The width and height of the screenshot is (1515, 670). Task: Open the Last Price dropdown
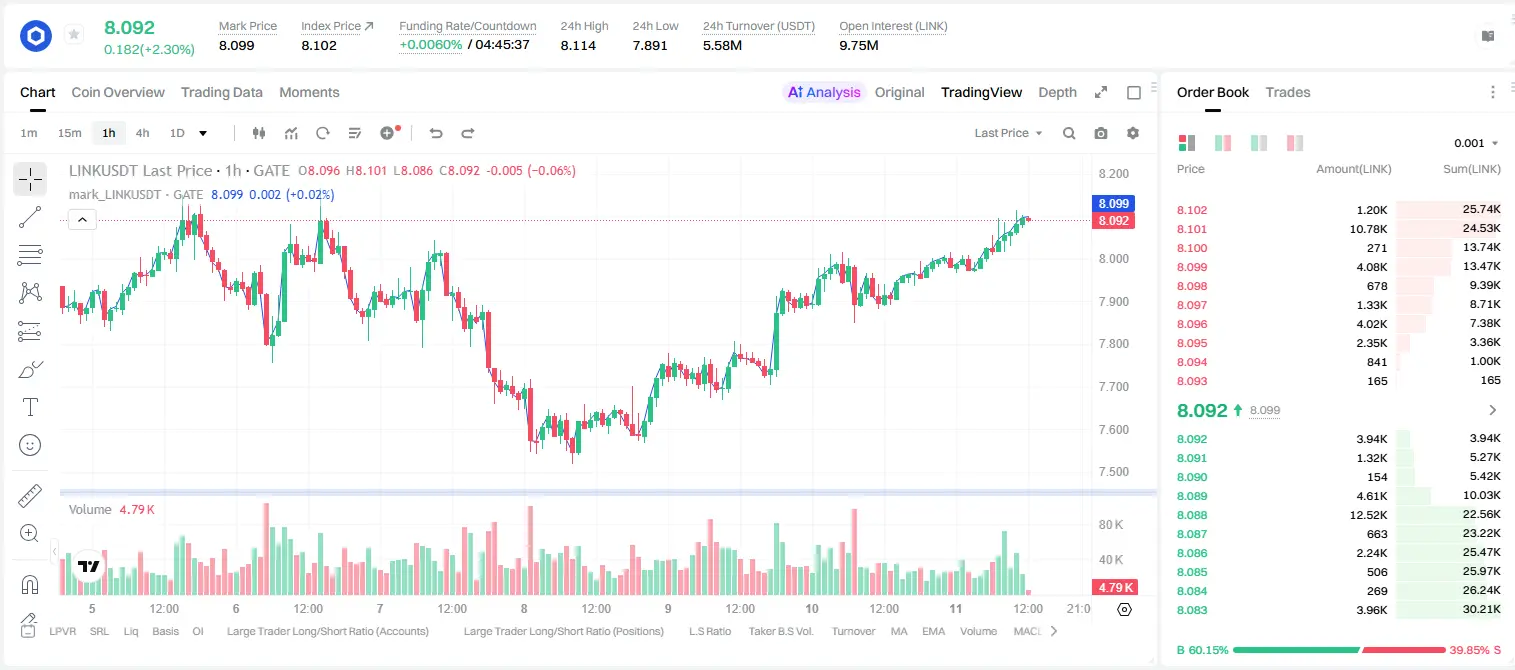coord(1008,133)
